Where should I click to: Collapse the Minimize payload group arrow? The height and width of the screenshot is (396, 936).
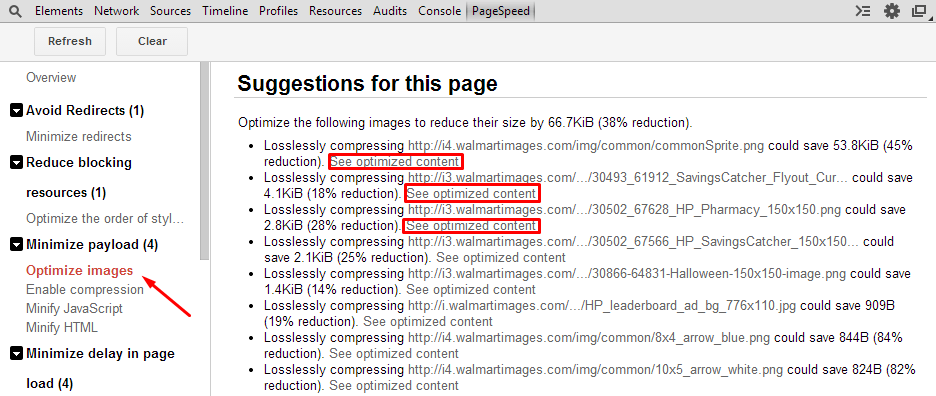tap(16, 245)
